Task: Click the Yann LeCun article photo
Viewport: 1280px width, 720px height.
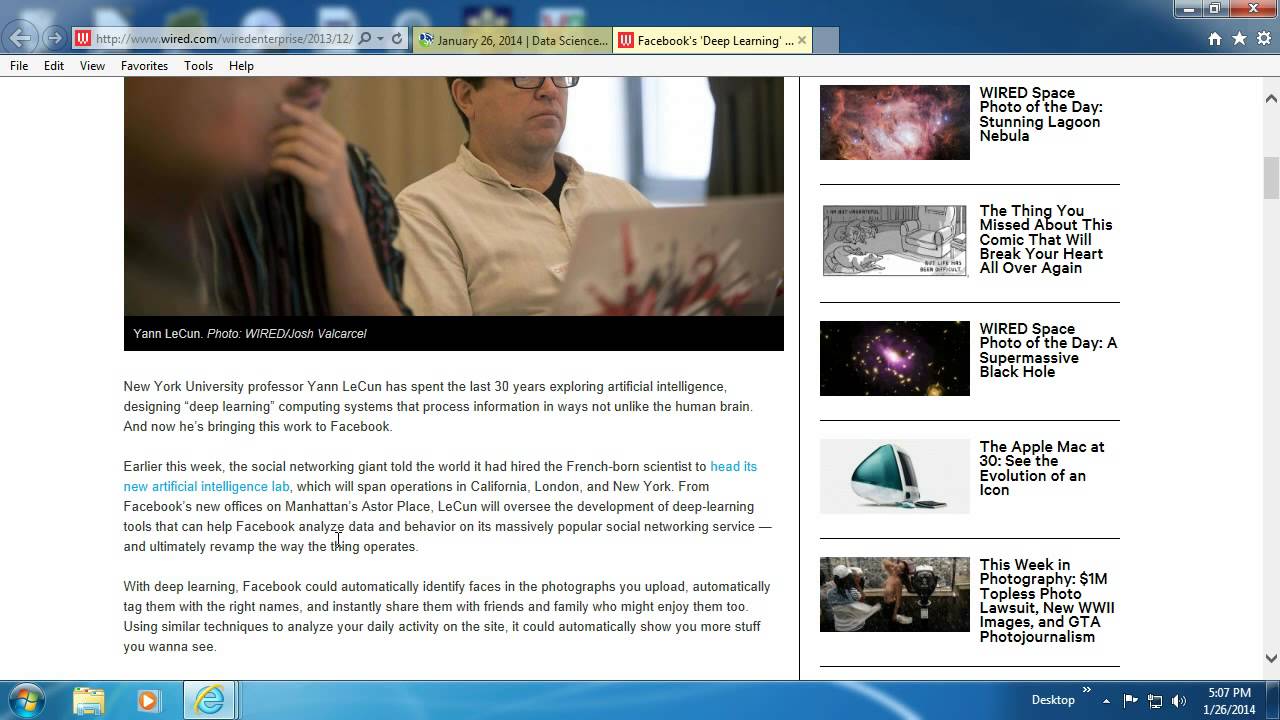Action: coord(454,197)
